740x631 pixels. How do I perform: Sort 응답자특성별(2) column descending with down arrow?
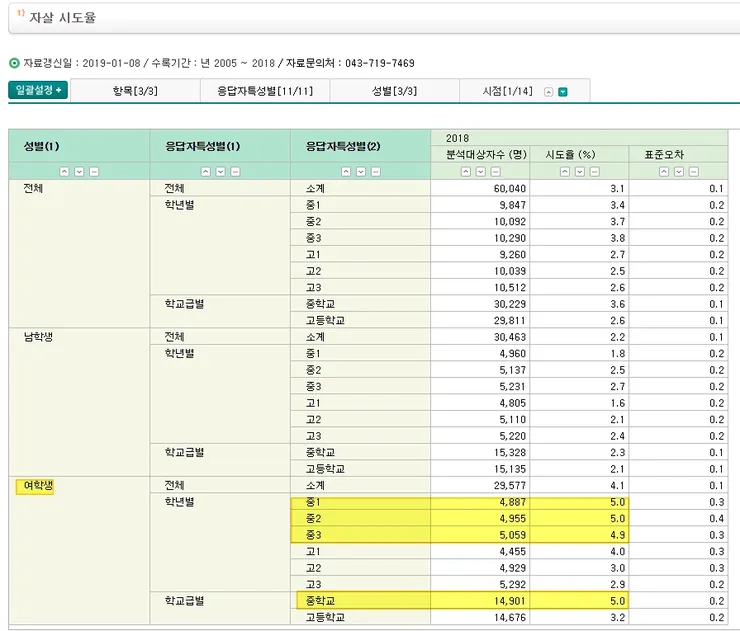361,172
